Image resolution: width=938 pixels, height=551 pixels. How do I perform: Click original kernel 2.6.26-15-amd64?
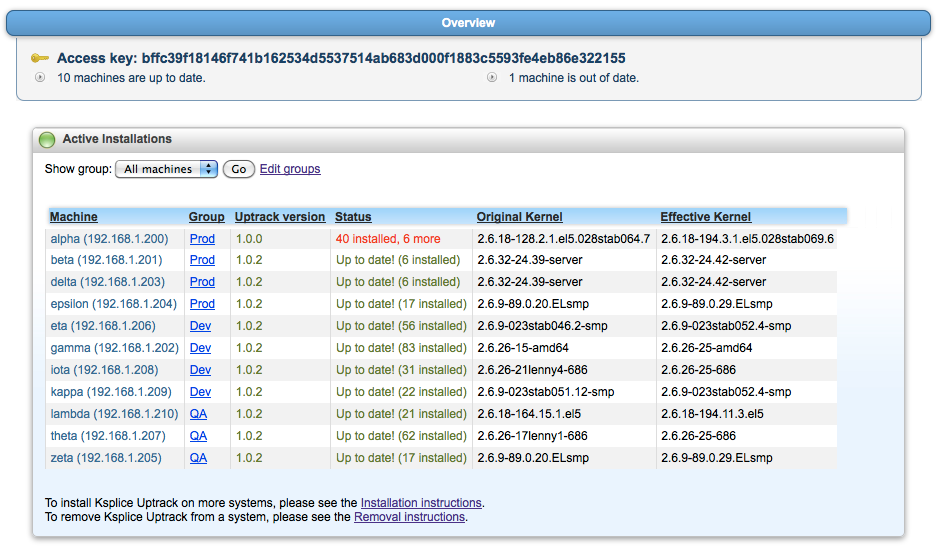(x=523, y=348)
